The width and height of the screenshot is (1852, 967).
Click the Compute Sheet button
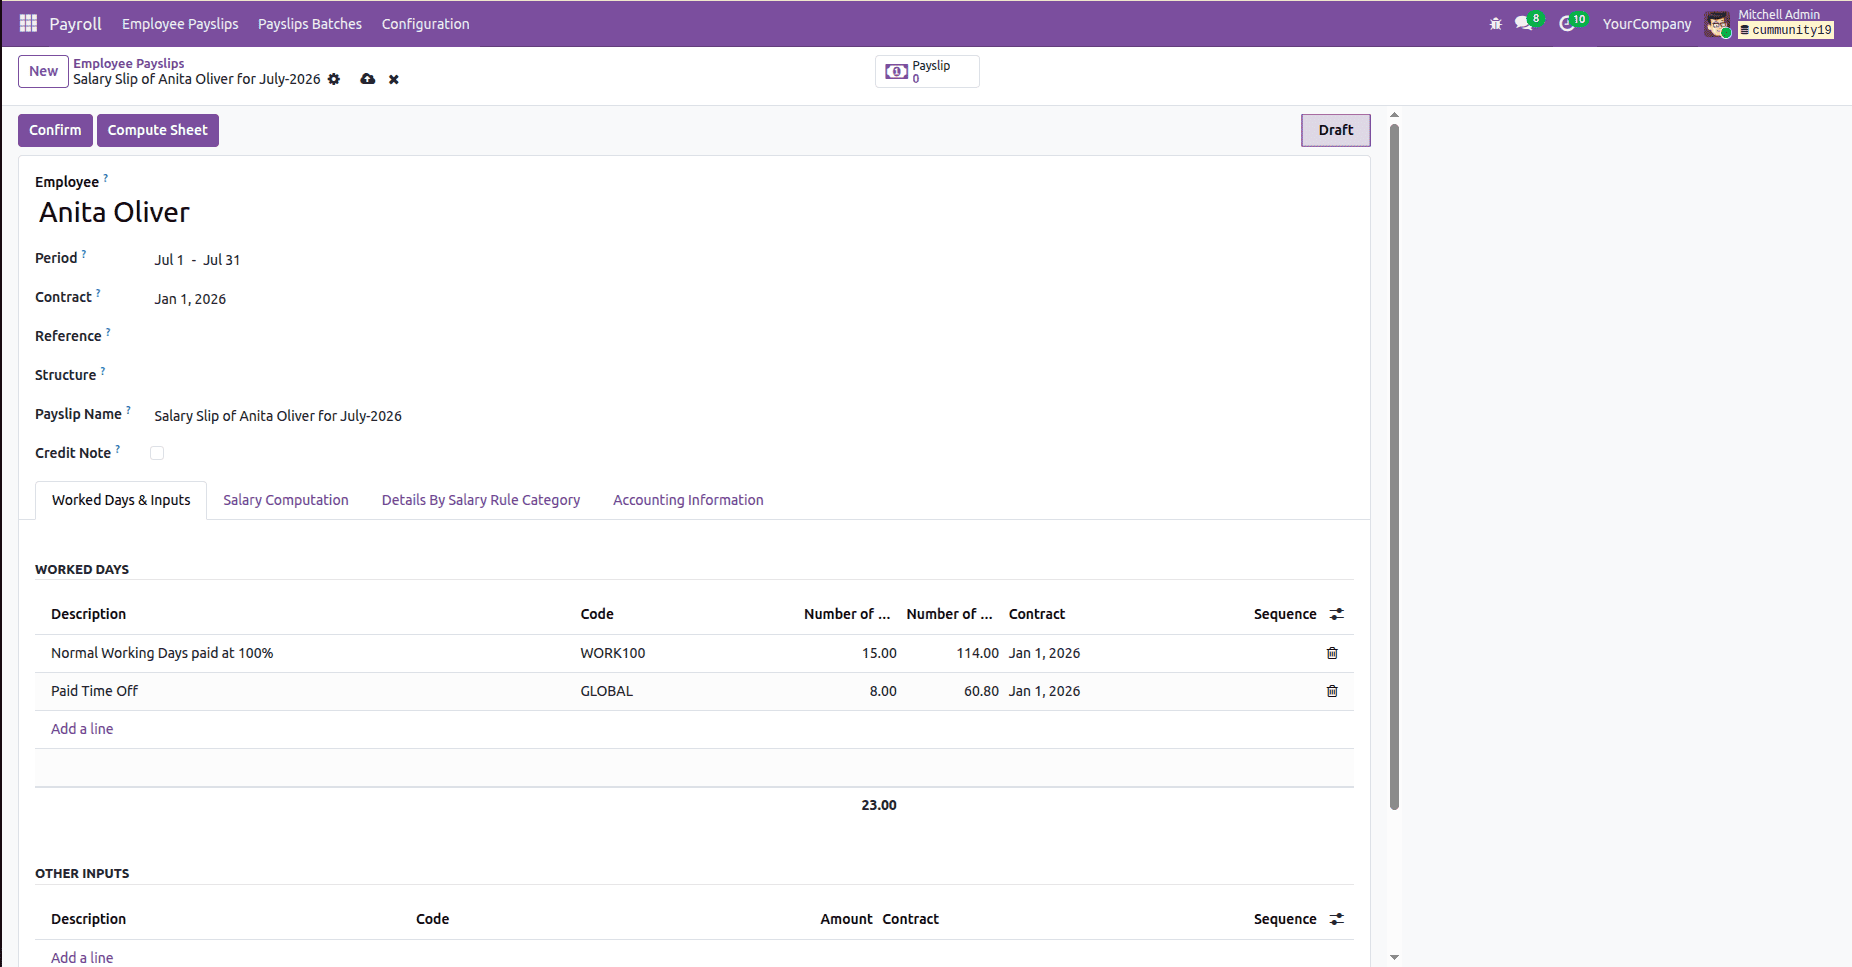point(158,130)
